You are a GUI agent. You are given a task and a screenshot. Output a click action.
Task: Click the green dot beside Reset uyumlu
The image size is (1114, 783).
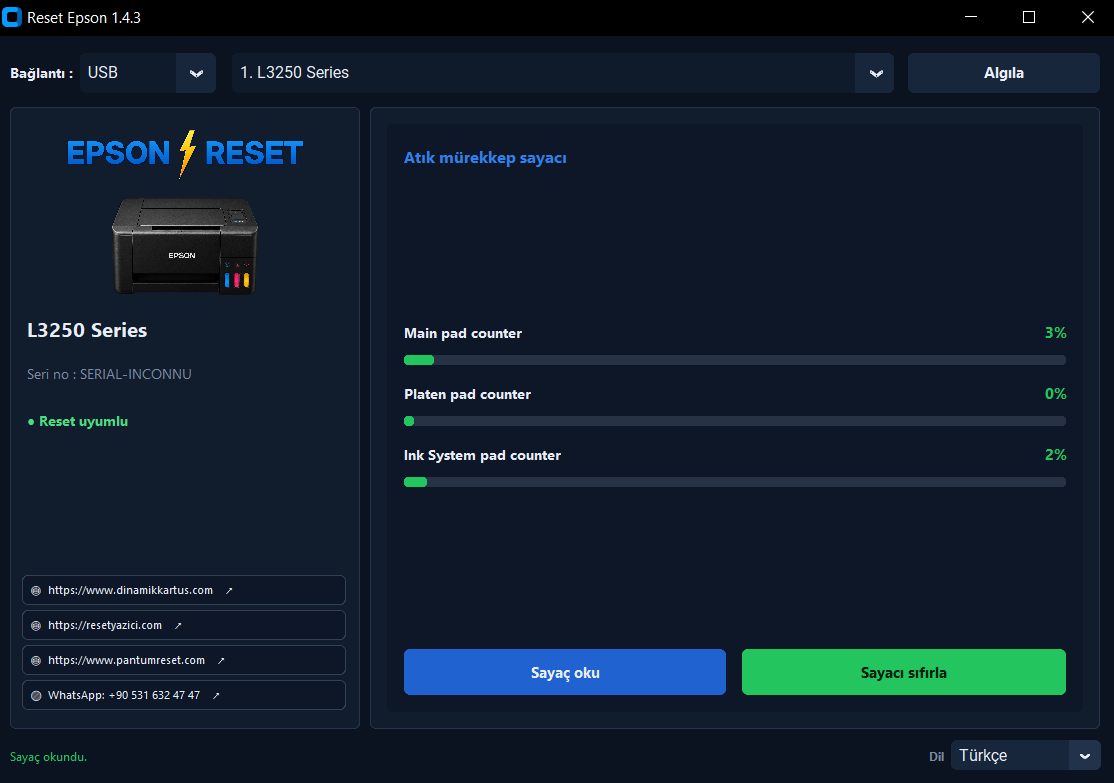pos(31,422)
